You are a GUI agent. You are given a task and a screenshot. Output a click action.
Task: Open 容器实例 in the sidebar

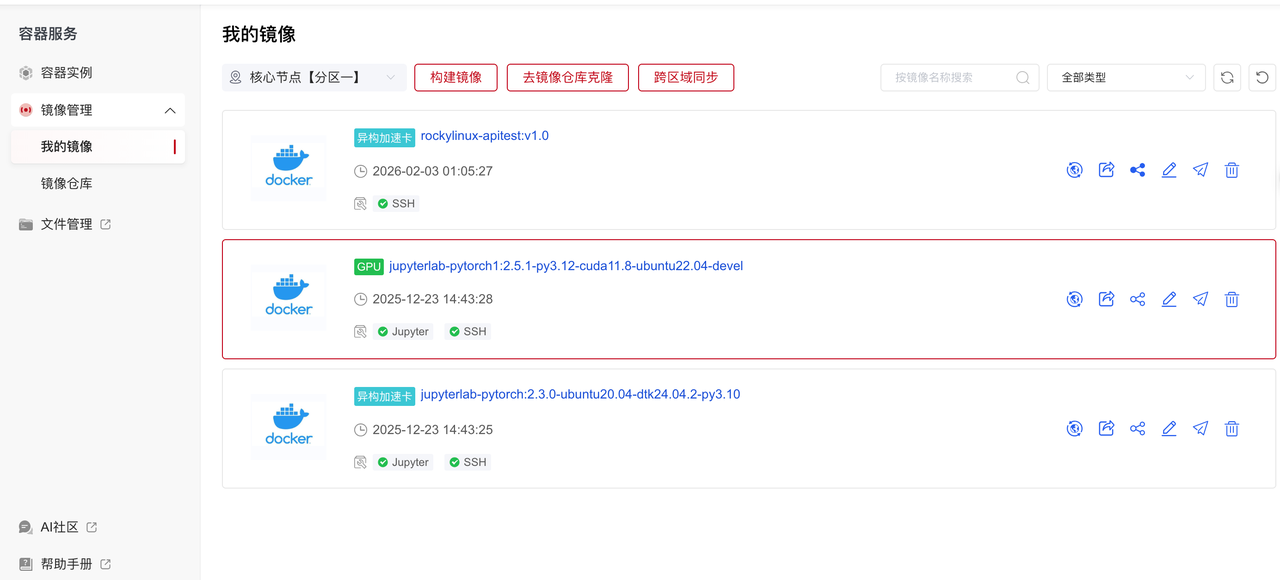point(66,73)
